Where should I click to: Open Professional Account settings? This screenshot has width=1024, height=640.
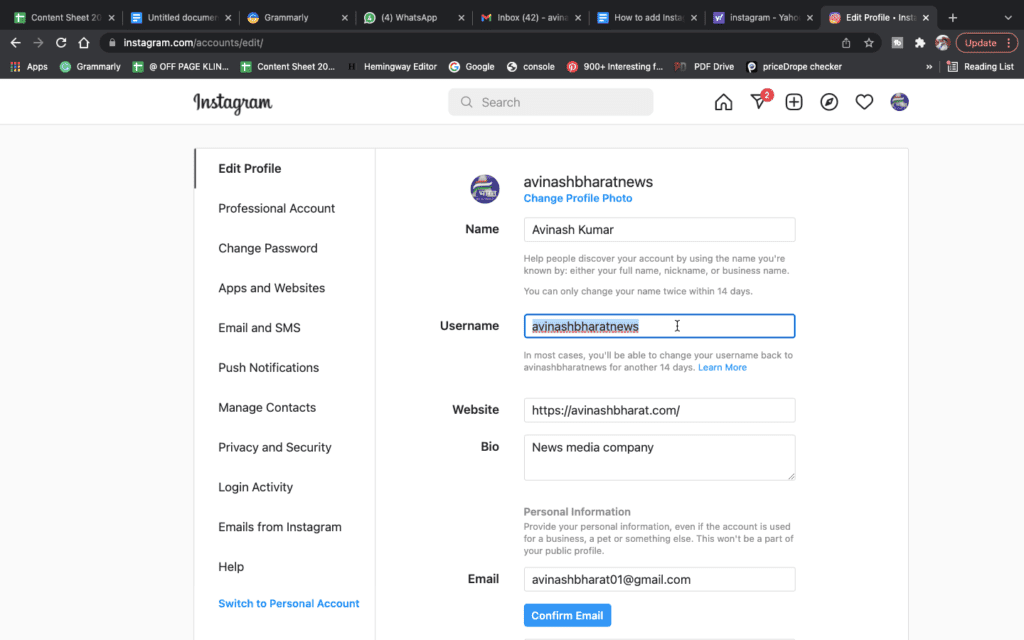(276, 208)
